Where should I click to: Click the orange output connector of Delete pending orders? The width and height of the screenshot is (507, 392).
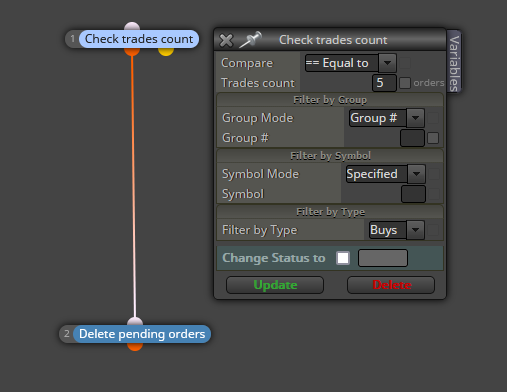(x=135, y=347)
